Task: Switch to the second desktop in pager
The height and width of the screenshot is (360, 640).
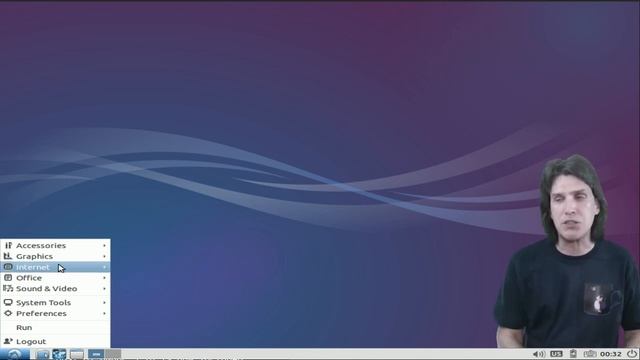Action: coord(113,354)
